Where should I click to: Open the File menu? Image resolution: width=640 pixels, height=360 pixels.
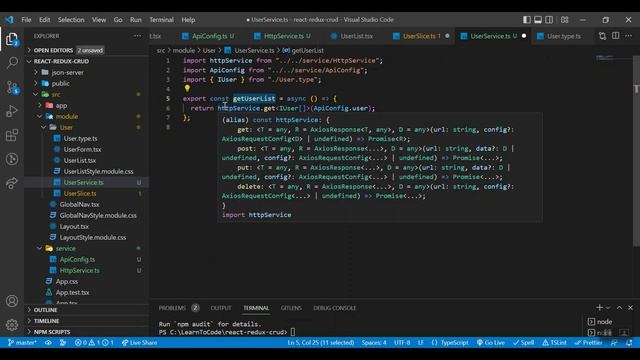(26, 20)
